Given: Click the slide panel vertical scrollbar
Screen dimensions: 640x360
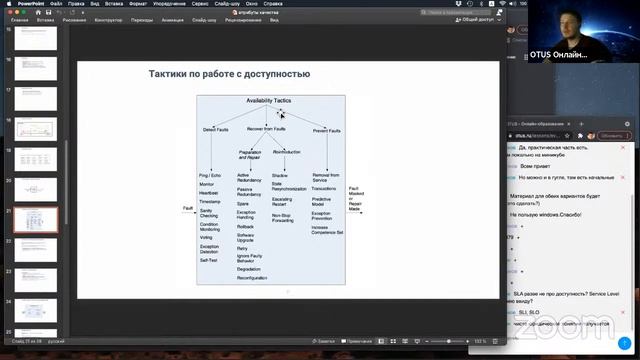Looking at the screenshot, I should [66, 182].
